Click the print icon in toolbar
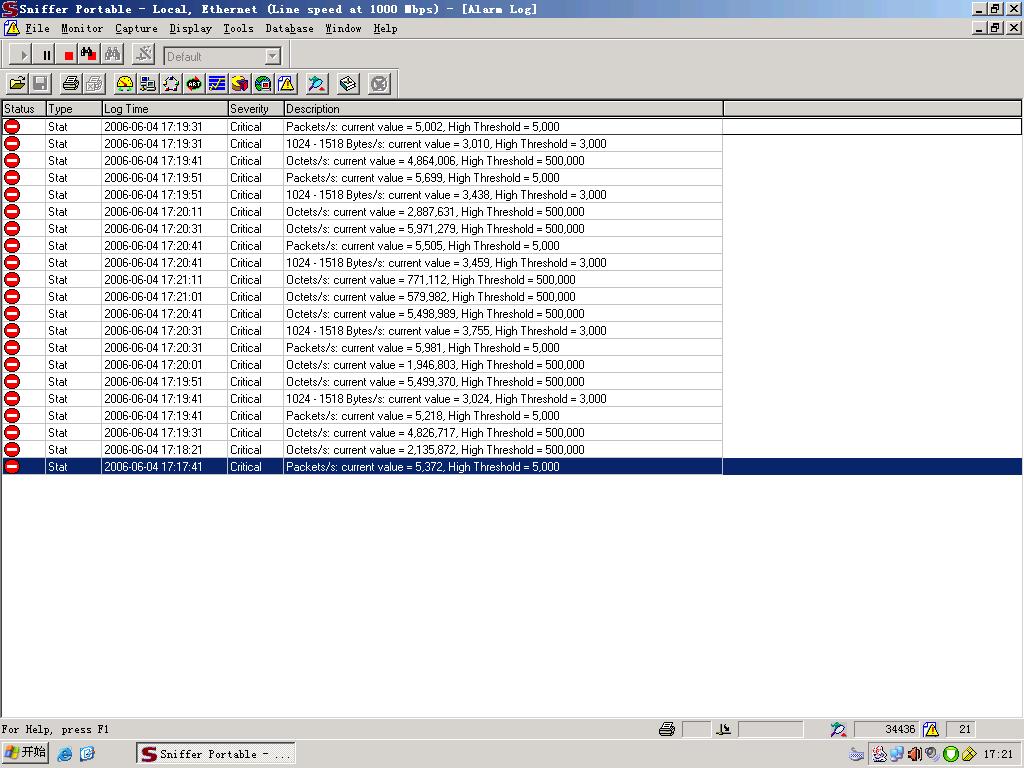 pos(71,84)
